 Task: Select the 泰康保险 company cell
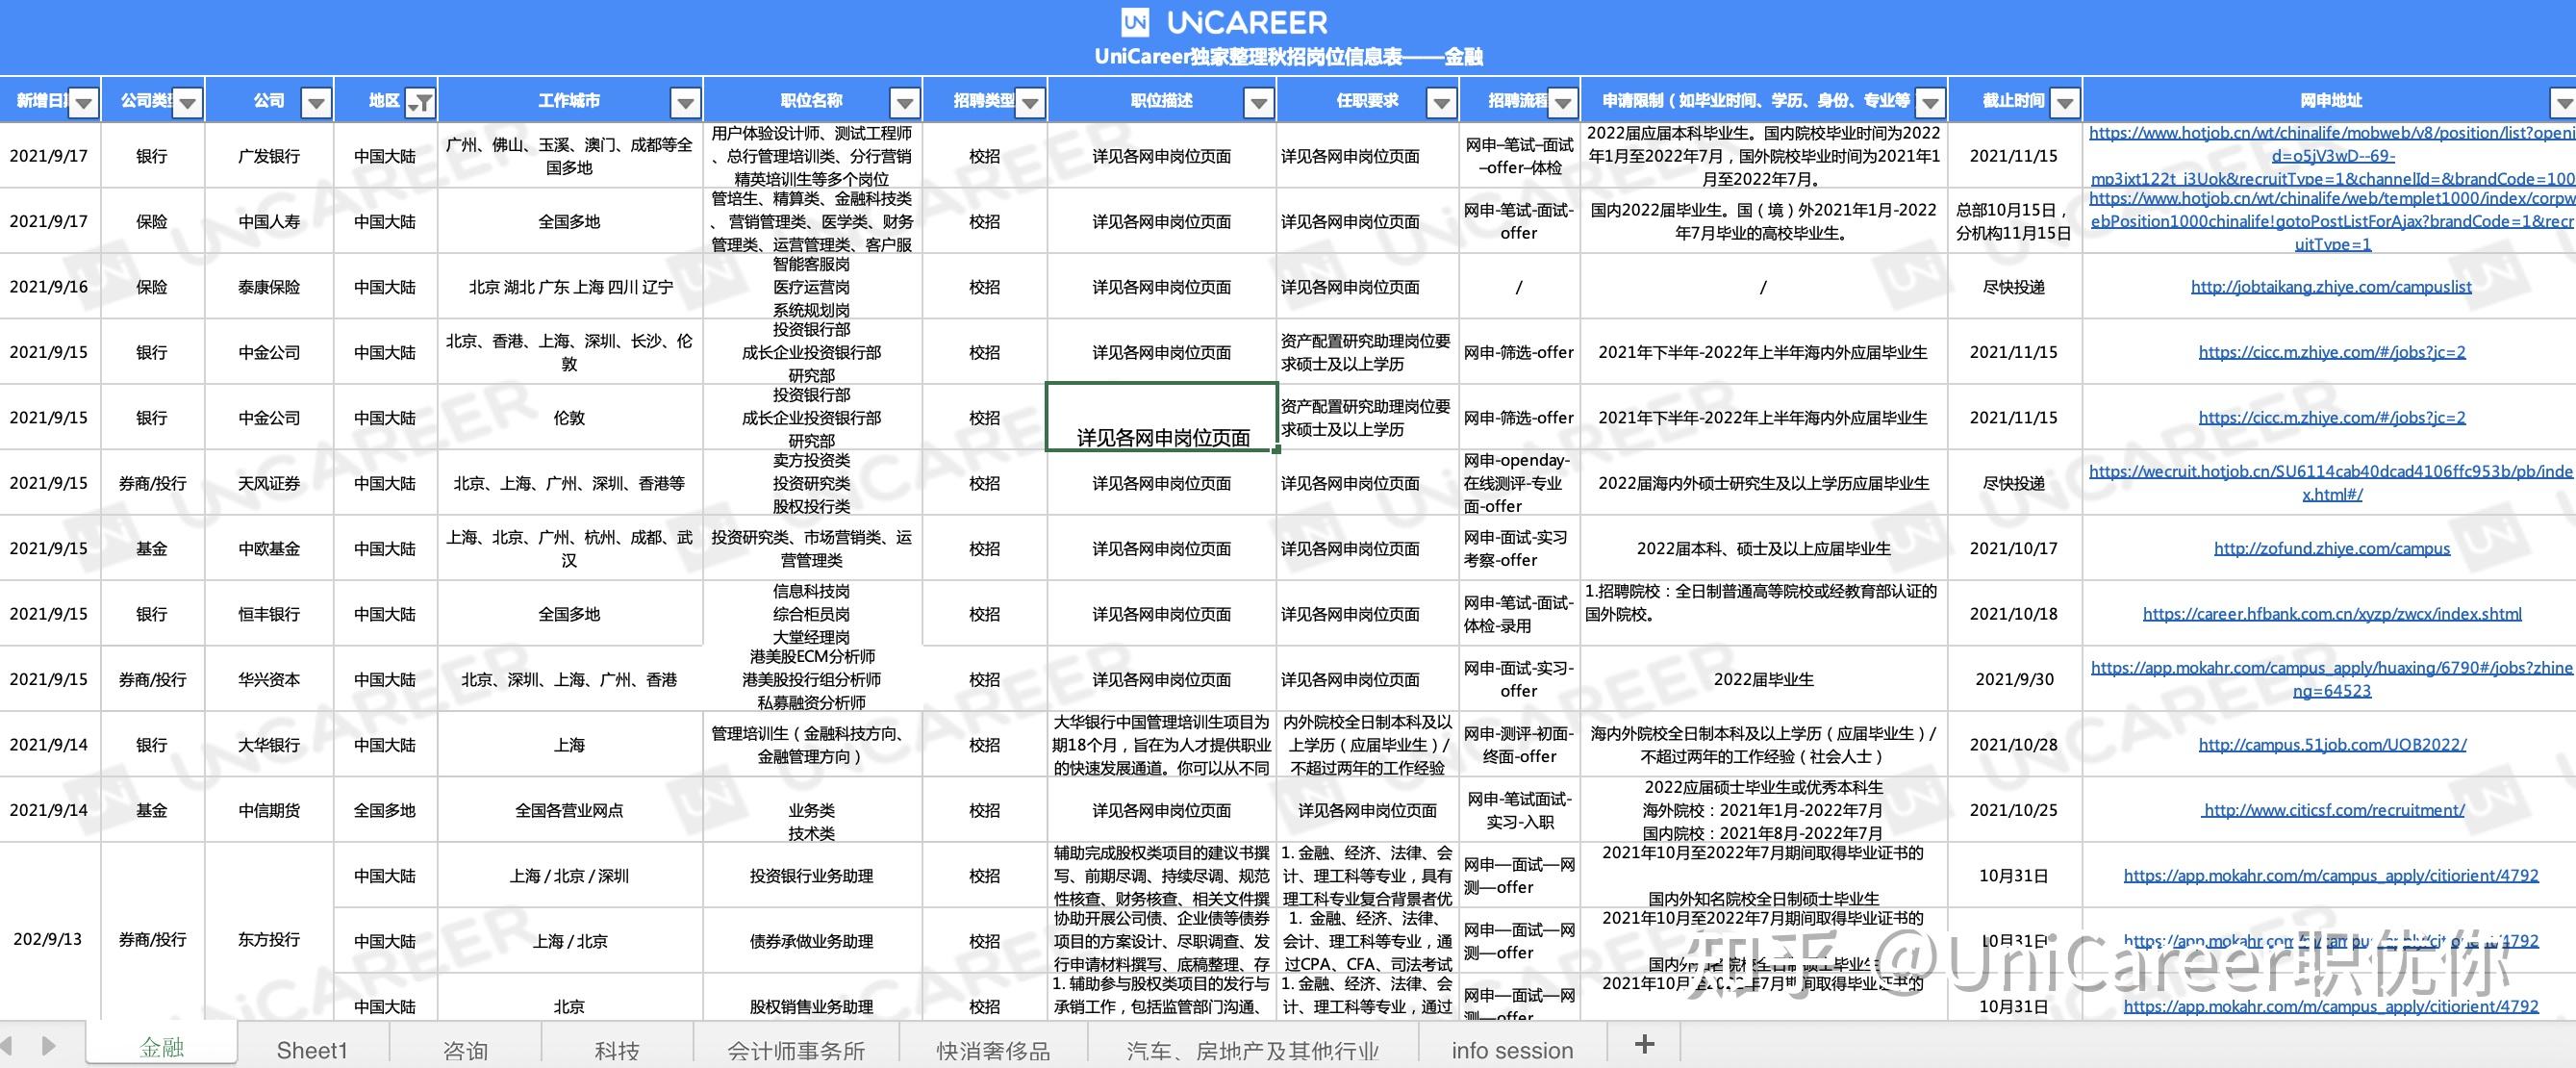(x=269, y=287)
